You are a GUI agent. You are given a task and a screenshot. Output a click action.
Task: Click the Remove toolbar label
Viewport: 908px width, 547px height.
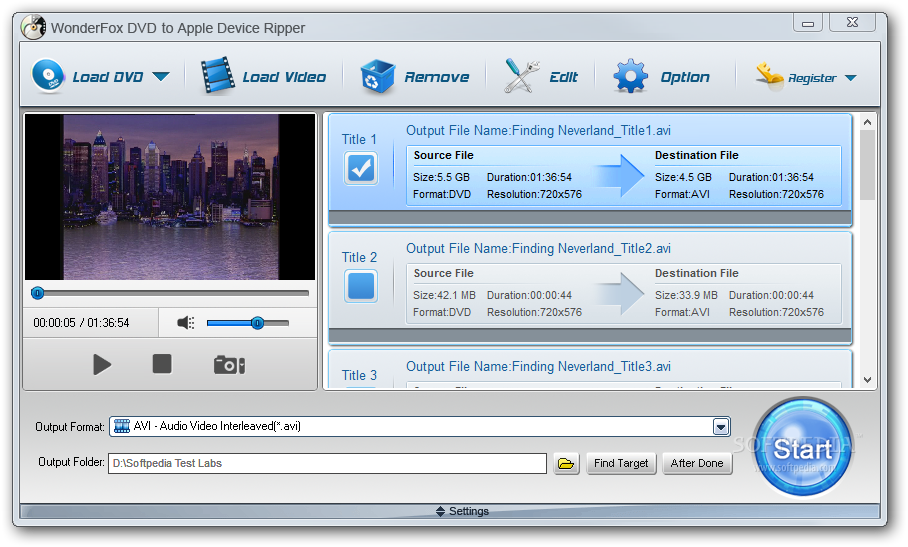tap(437, 77)
